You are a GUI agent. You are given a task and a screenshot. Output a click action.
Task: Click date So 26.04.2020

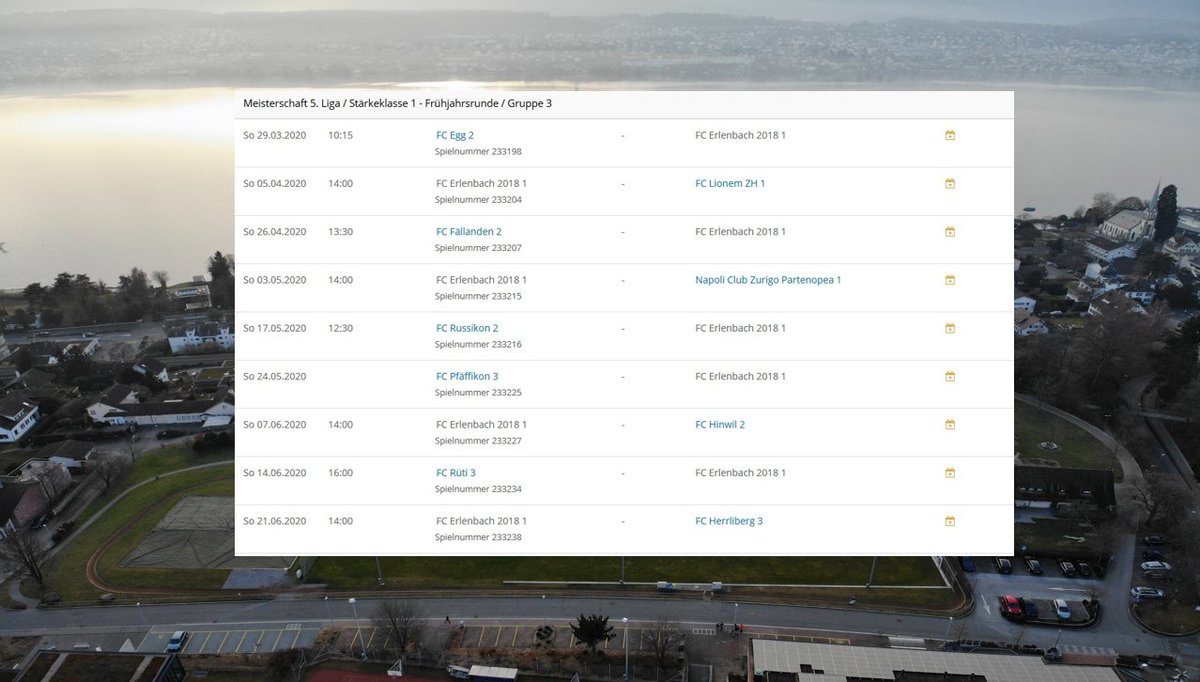(x=275, y=231)
